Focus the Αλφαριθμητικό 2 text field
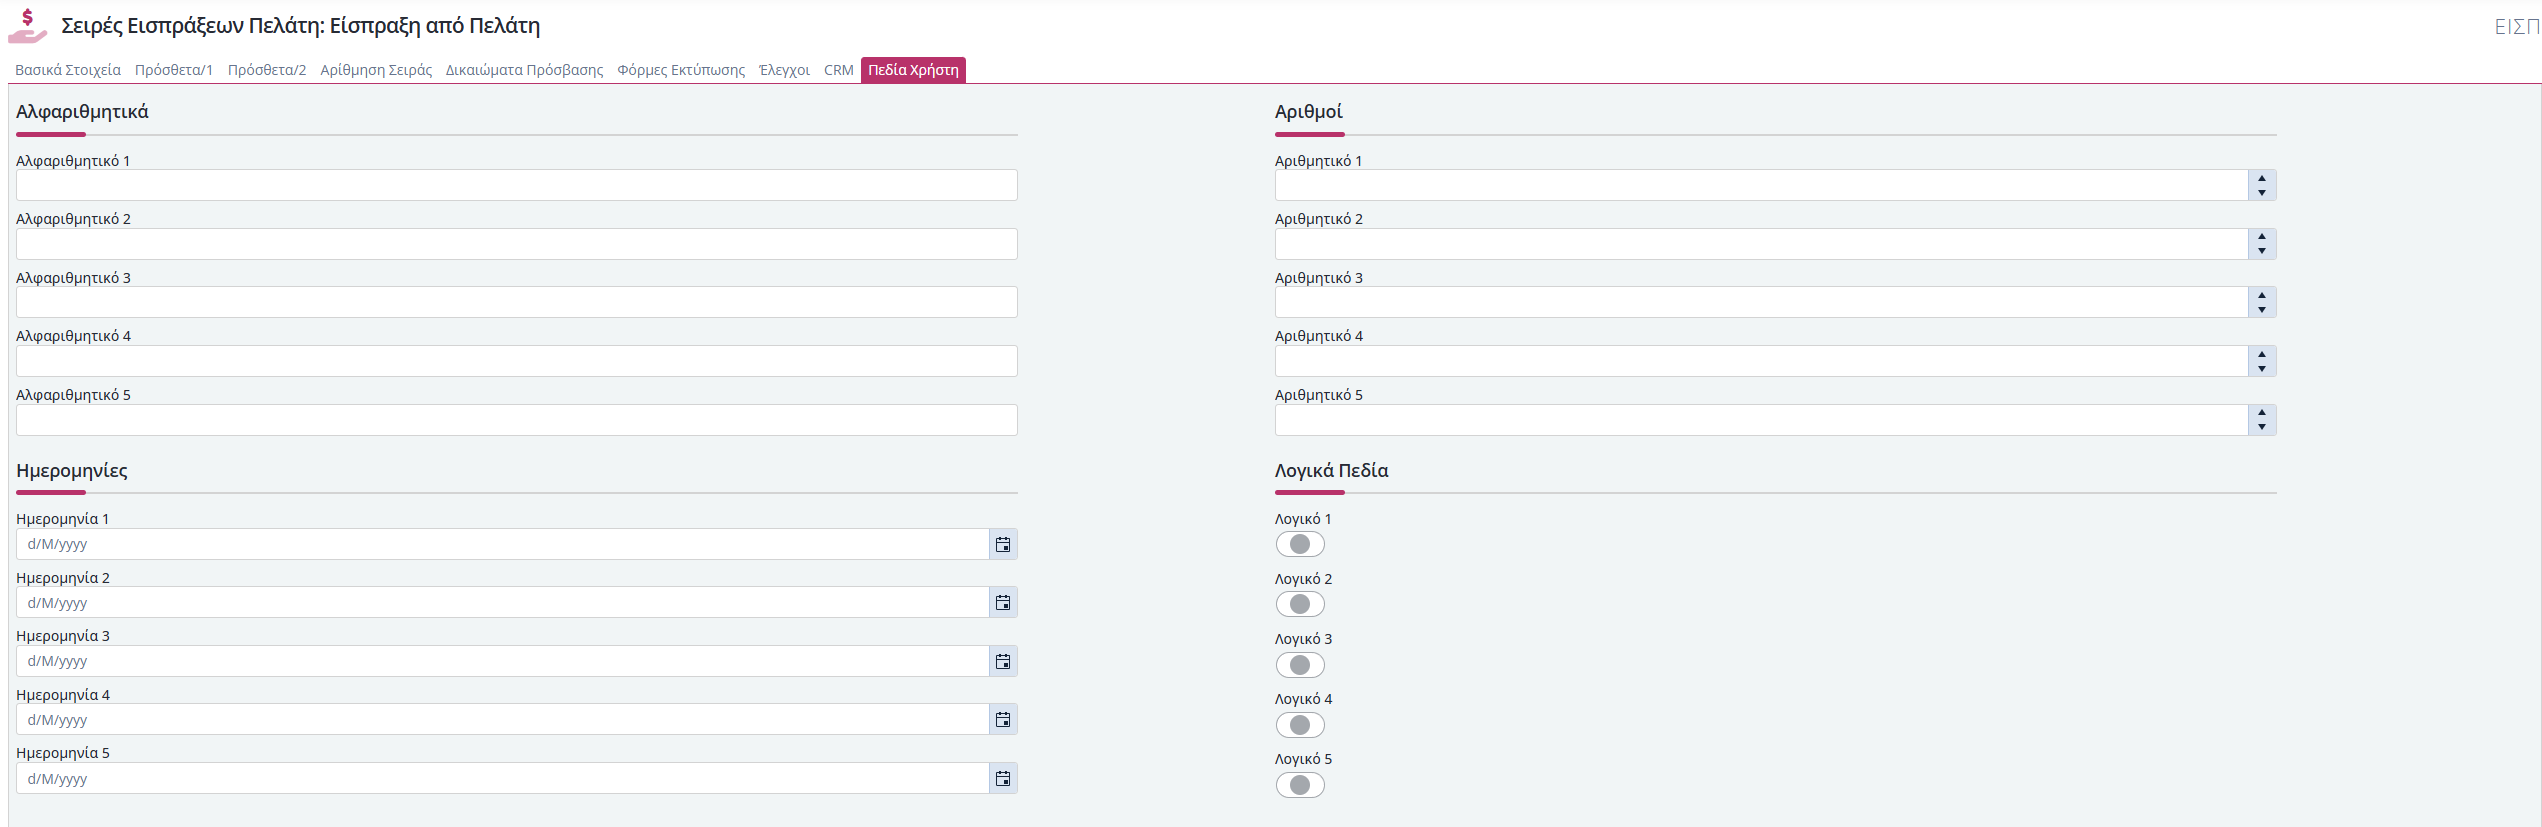Viewport: 2542px width, 827px height. click(x=517, y=244)
